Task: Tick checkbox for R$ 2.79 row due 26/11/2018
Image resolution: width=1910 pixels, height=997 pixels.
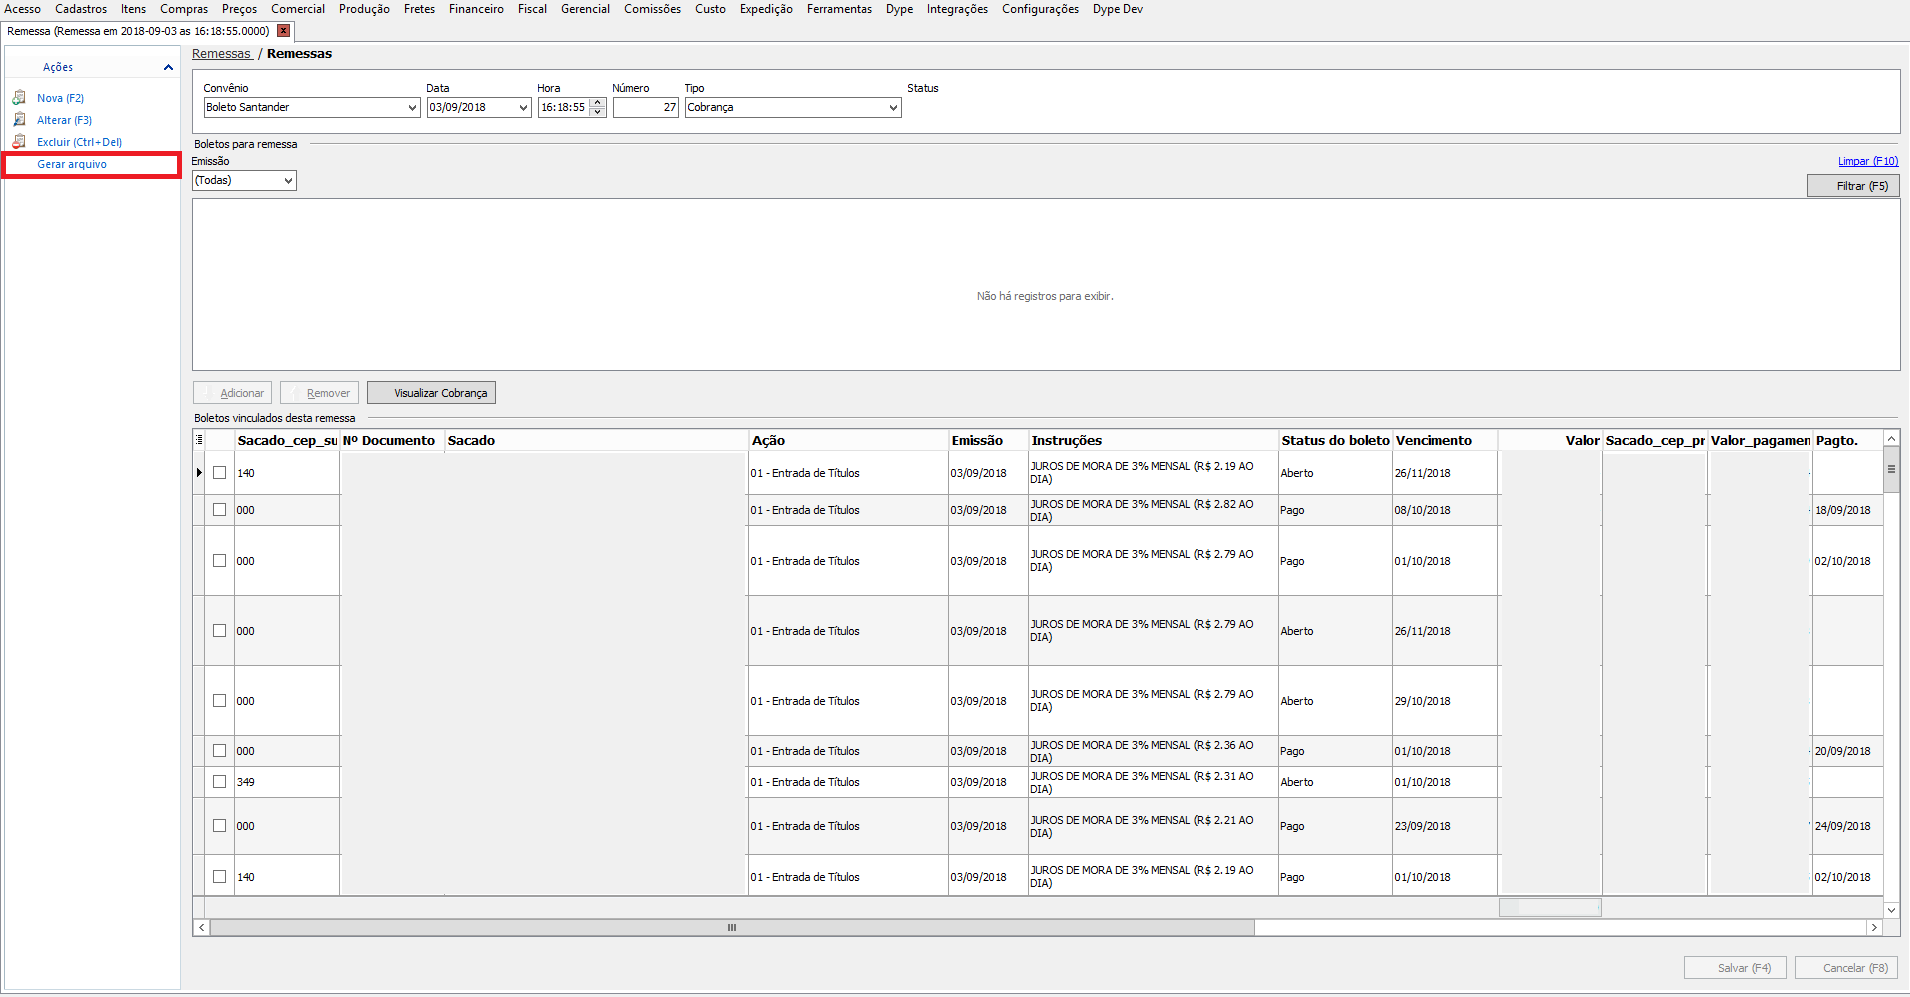Action: click(x=220, y=631)
